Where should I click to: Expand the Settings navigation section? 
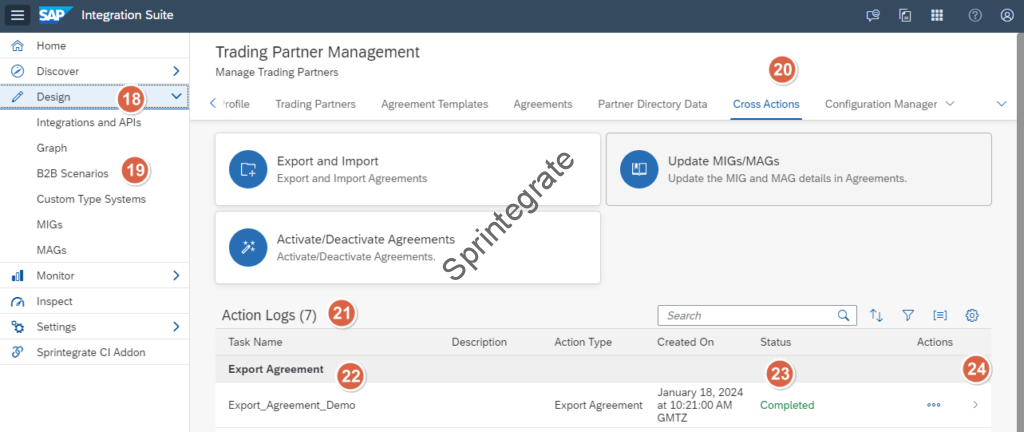[x=176, y=326]
